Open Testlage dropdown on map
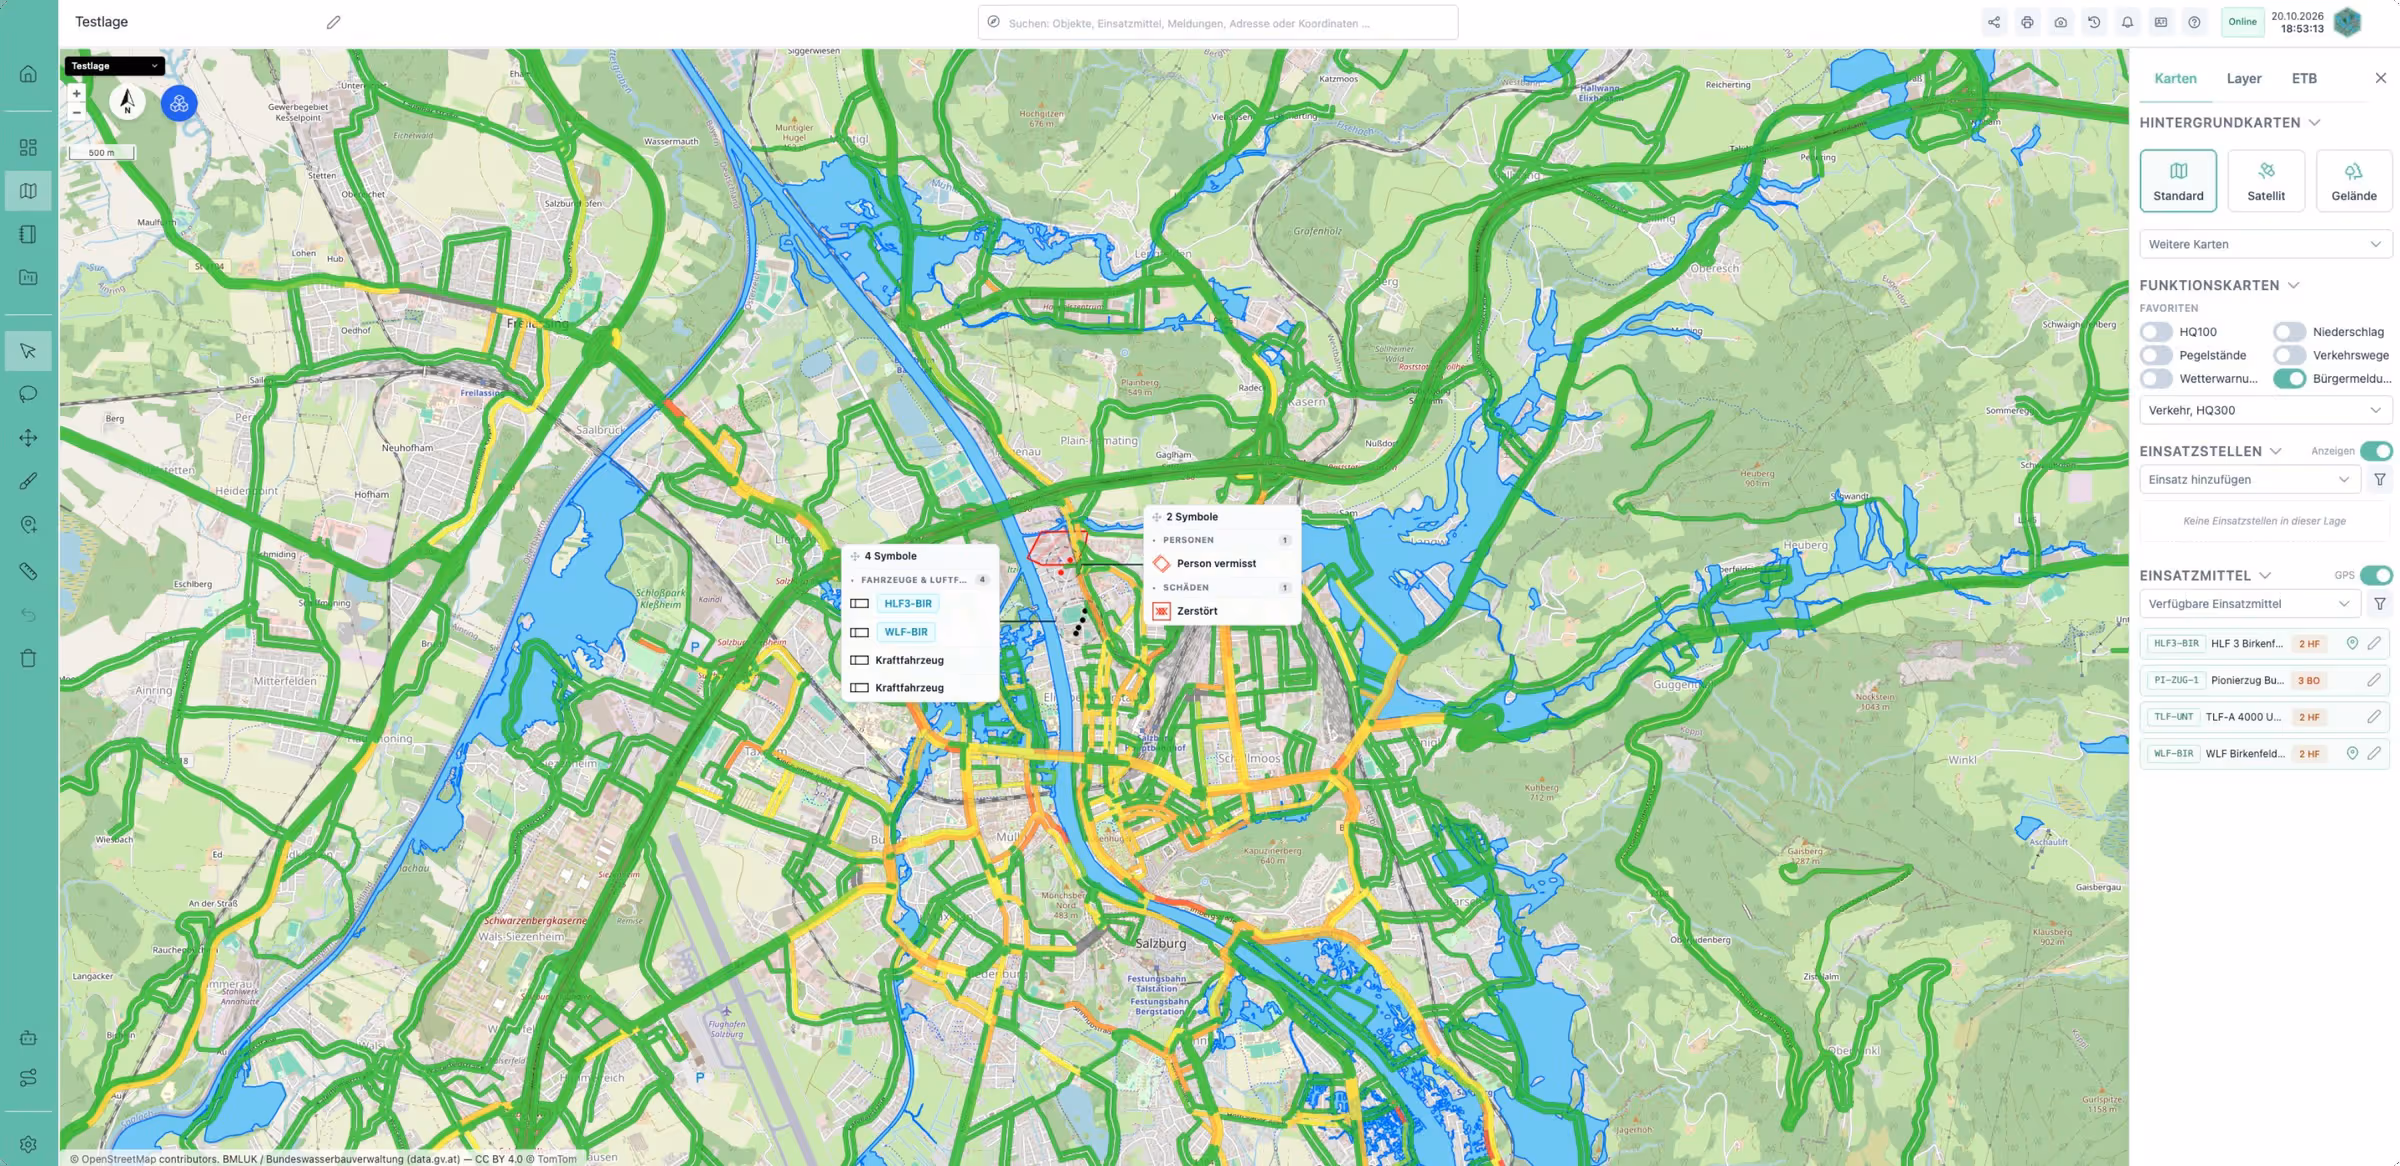2400x1166 pixels. click(x=114, y=66)
